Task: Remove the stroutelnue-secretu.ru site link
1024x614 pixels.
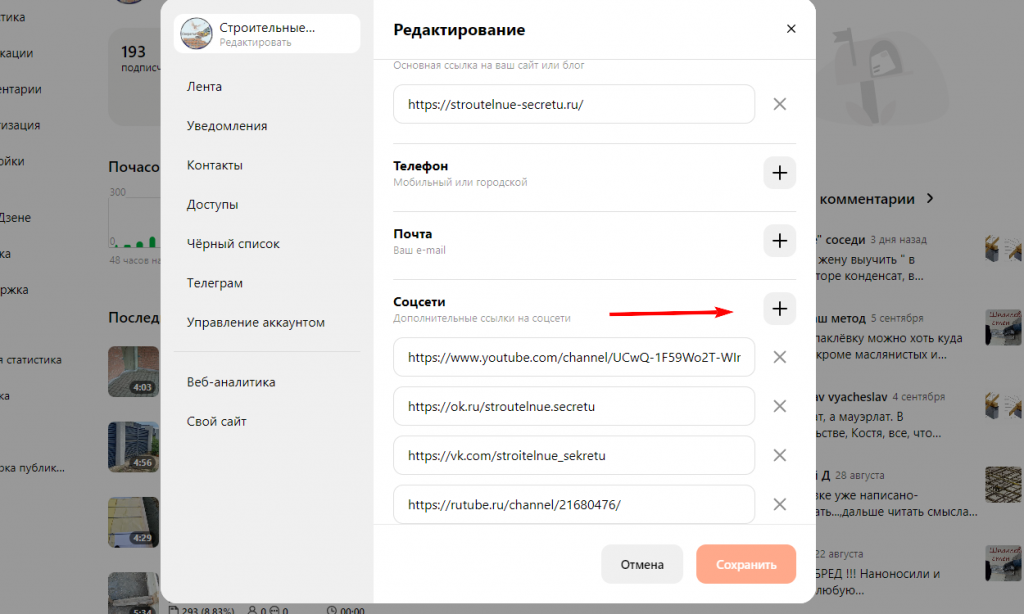Action: click(779, 105)
